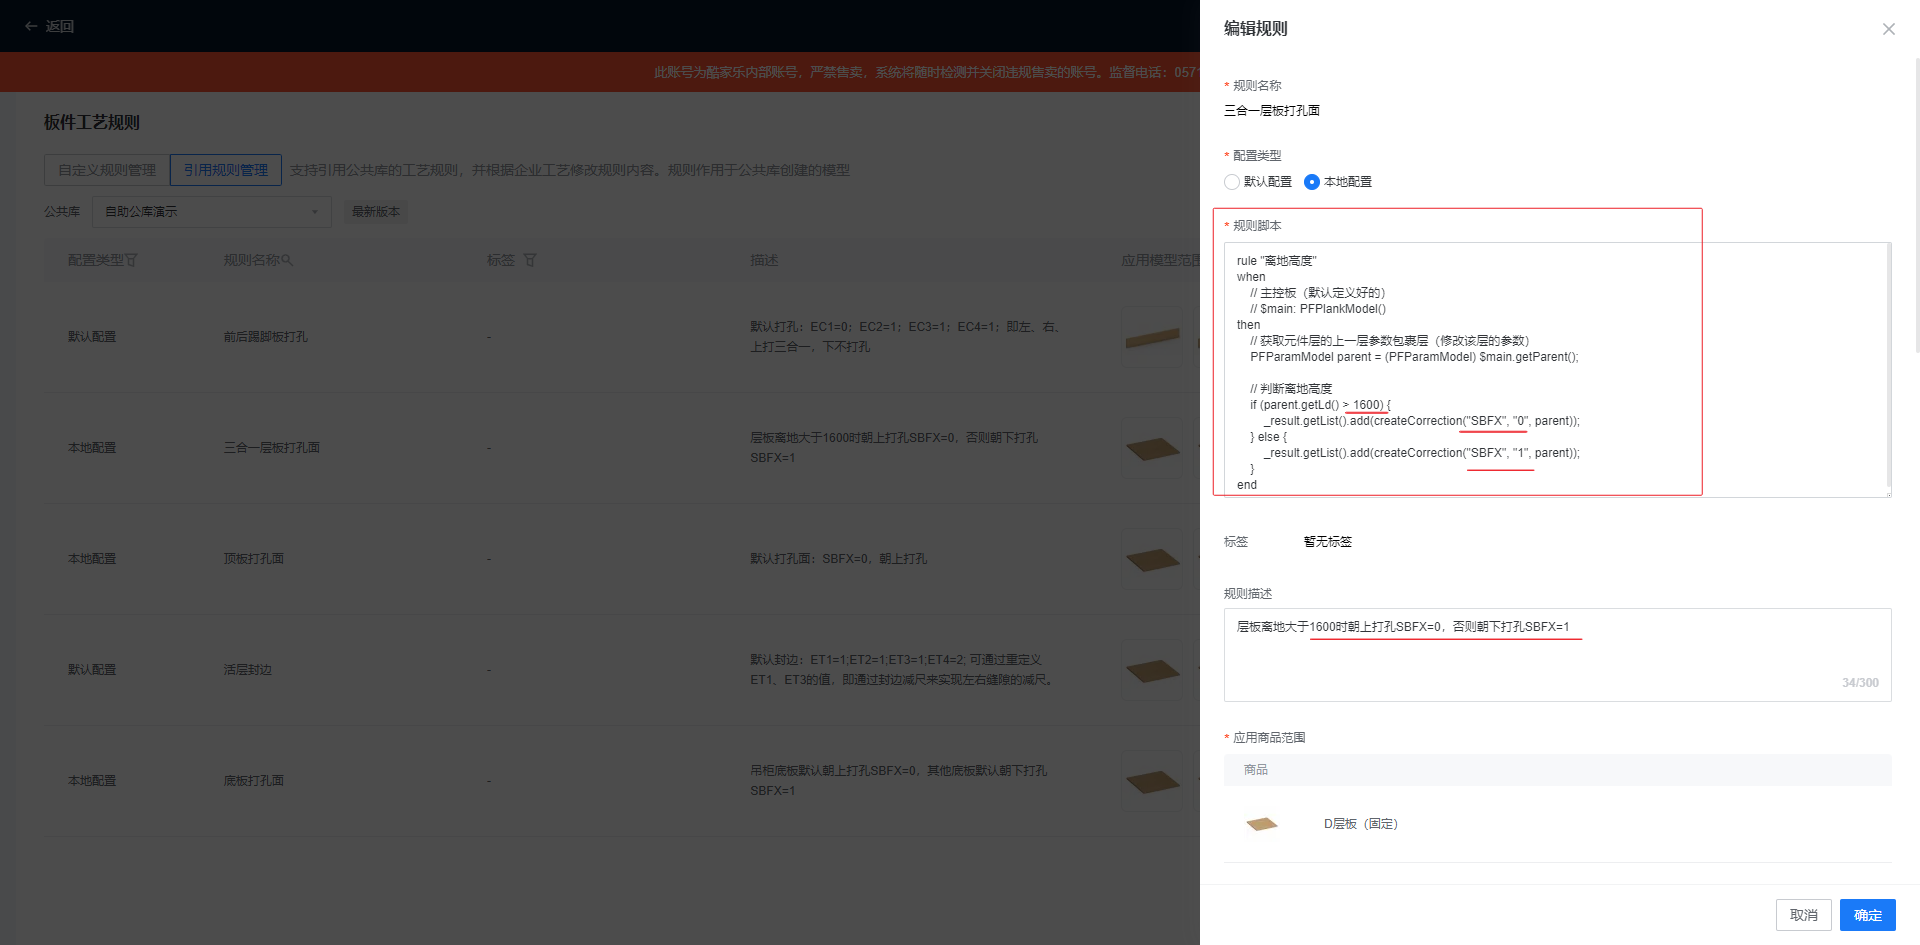The height and width of the screenshot is (945, 1920).
Task: Click the 规则名称 field showing 三合一层板打孔面
Action: pyautogui.click(x=1272, y=111)
